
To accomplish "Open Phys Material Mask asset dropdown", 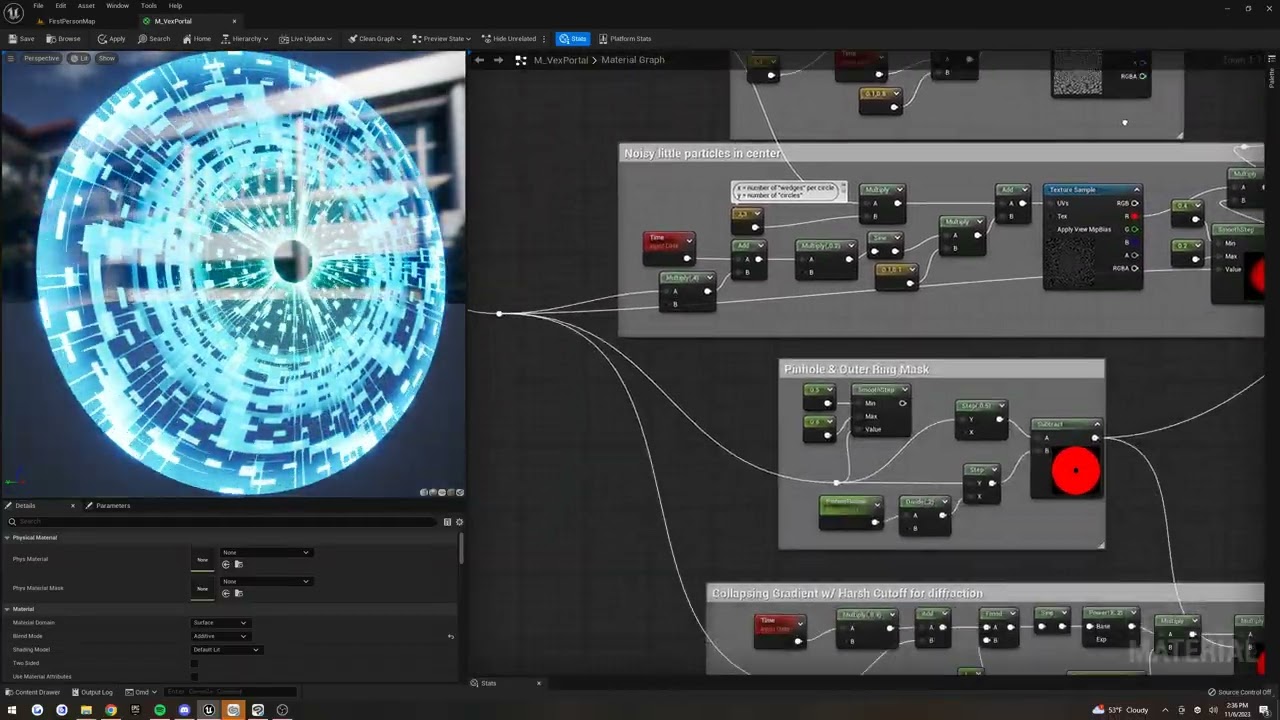I will 266,581.
